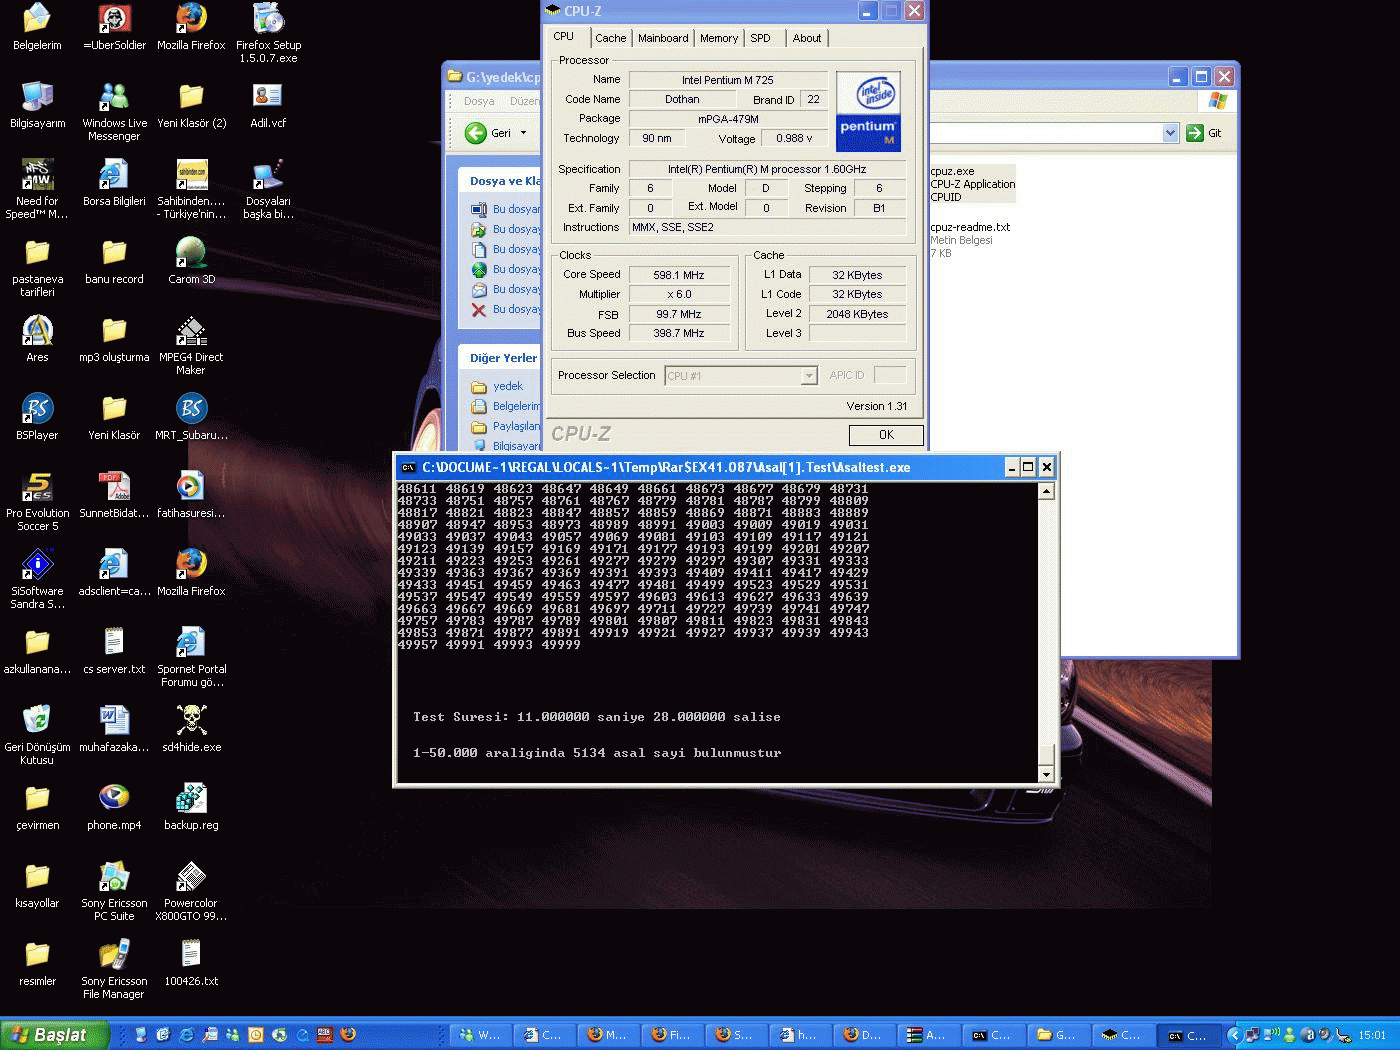Open the Geri Dönüşüm Kutusu recycle bin

(37, 734)
